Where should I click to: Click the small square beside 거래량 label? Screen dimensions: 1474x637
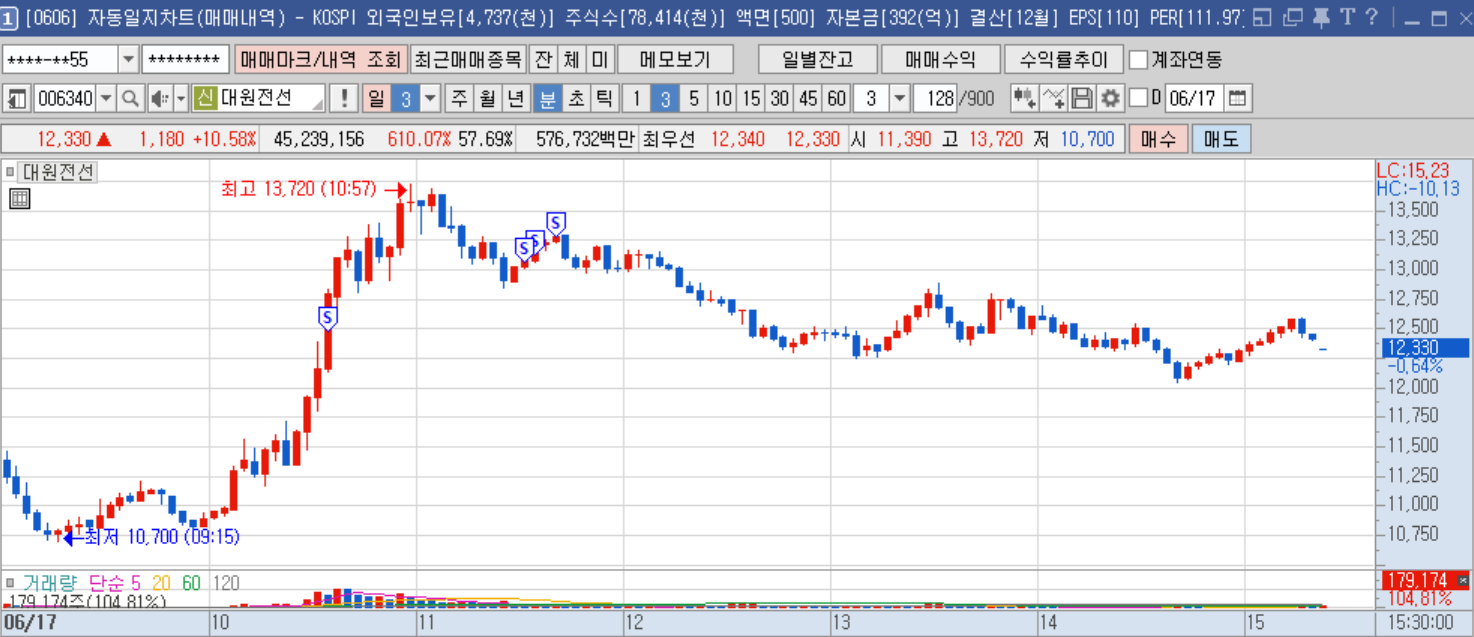[x=10, y=582]
